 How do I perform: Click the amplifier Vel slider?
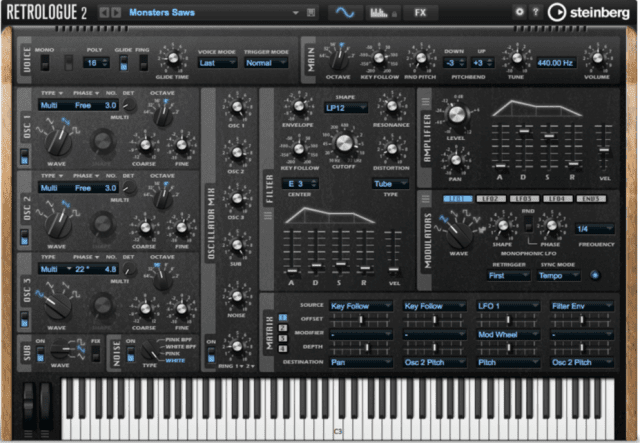[604, 150]
